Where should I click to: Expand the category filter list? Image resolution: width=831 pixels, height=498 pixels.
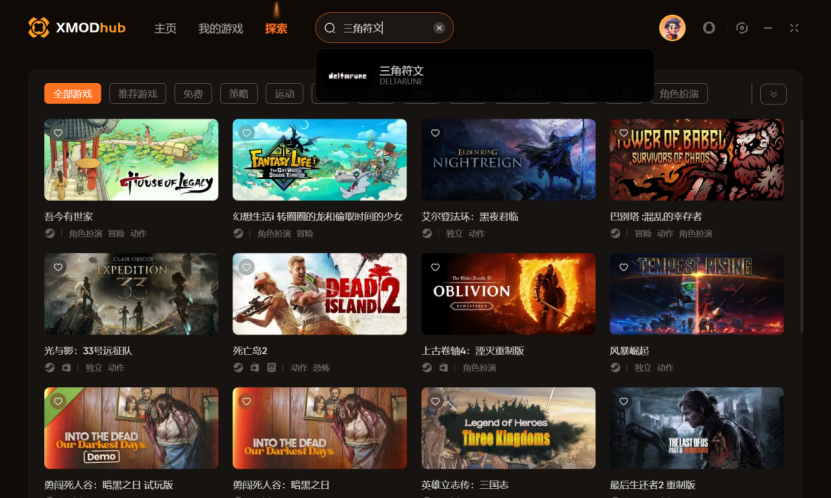click(773, 94)
